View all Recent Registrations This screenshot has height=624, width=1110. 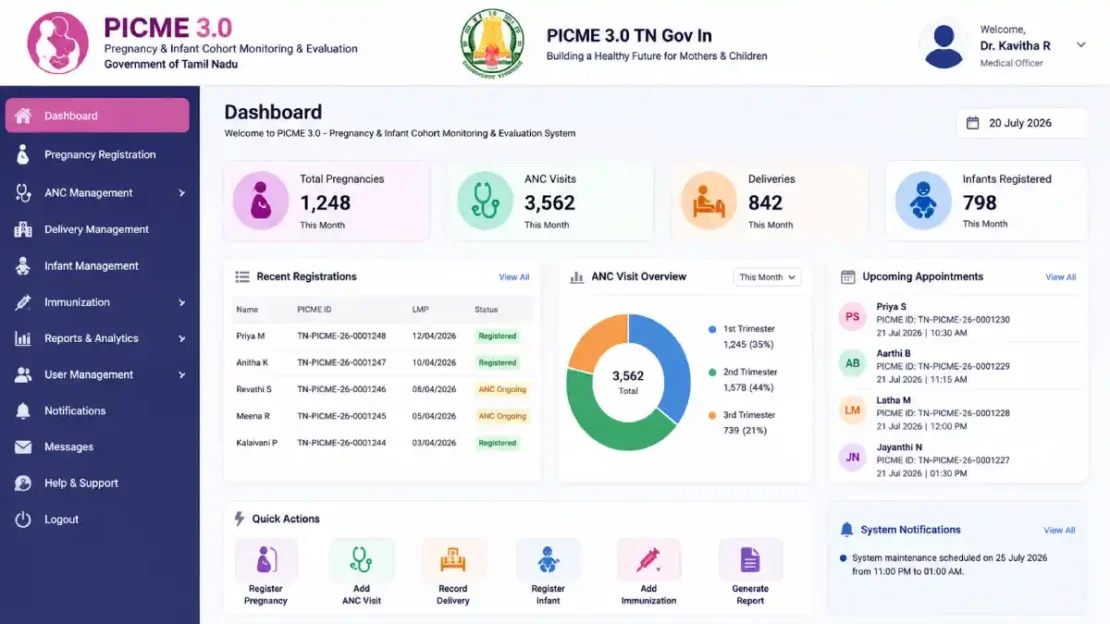tap(514, 277)
